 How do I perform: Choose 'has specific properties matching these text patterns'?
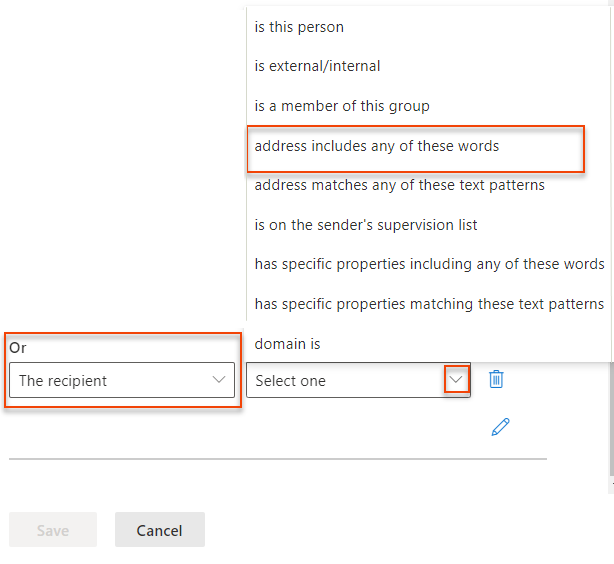point(429,303)
